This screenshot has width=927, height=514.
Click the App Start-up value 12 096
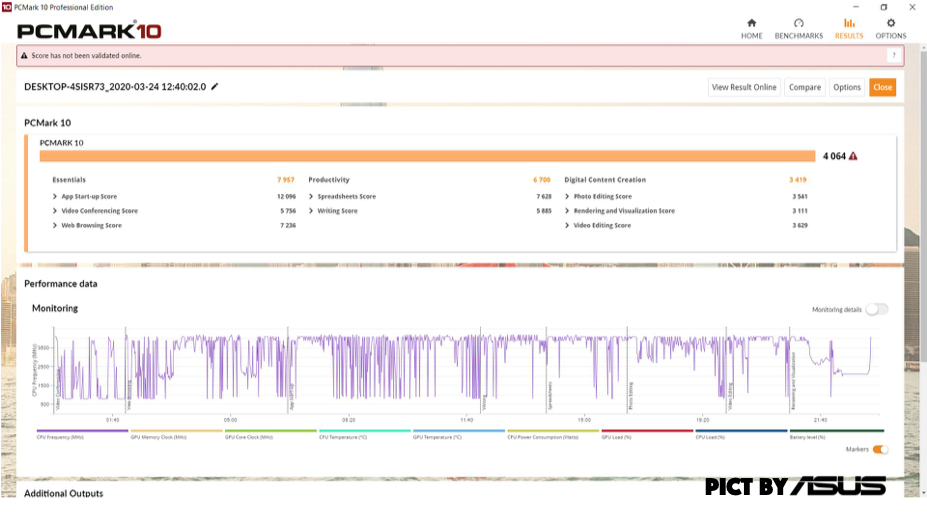(286, 196)
